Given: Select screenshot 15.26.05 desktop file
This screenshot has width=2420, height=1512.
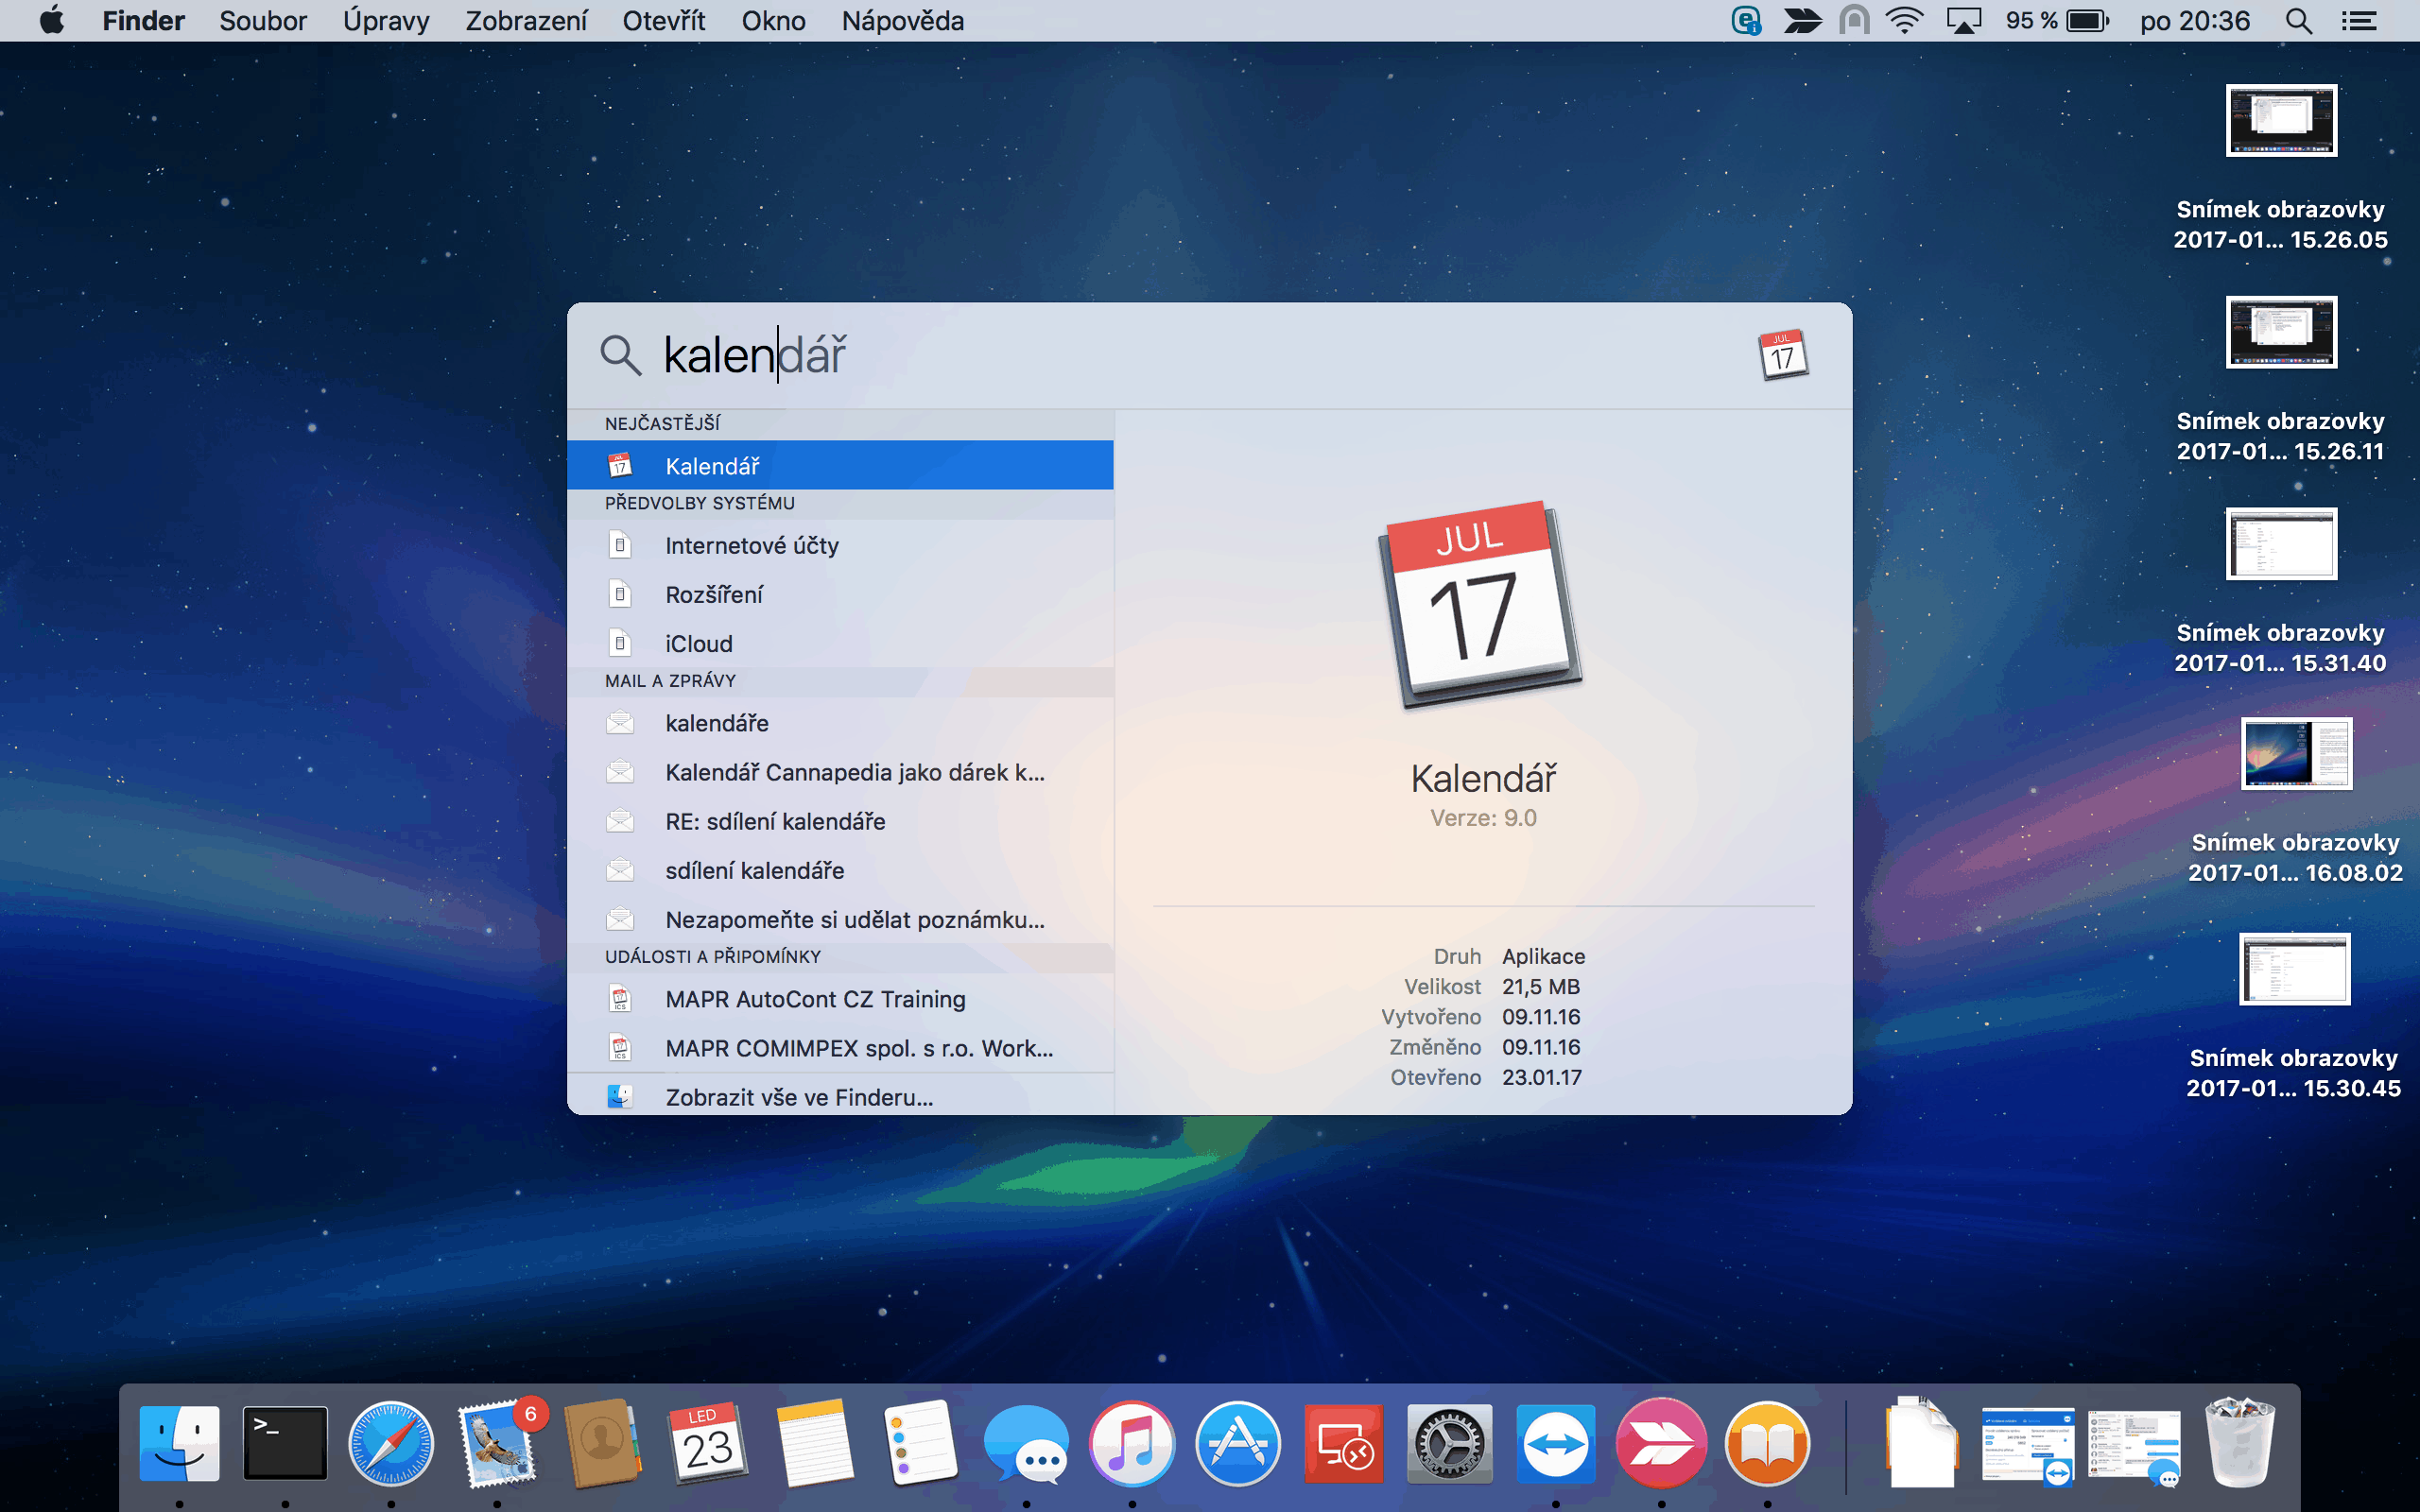Looking at the screenshot, I should 2281,168.
